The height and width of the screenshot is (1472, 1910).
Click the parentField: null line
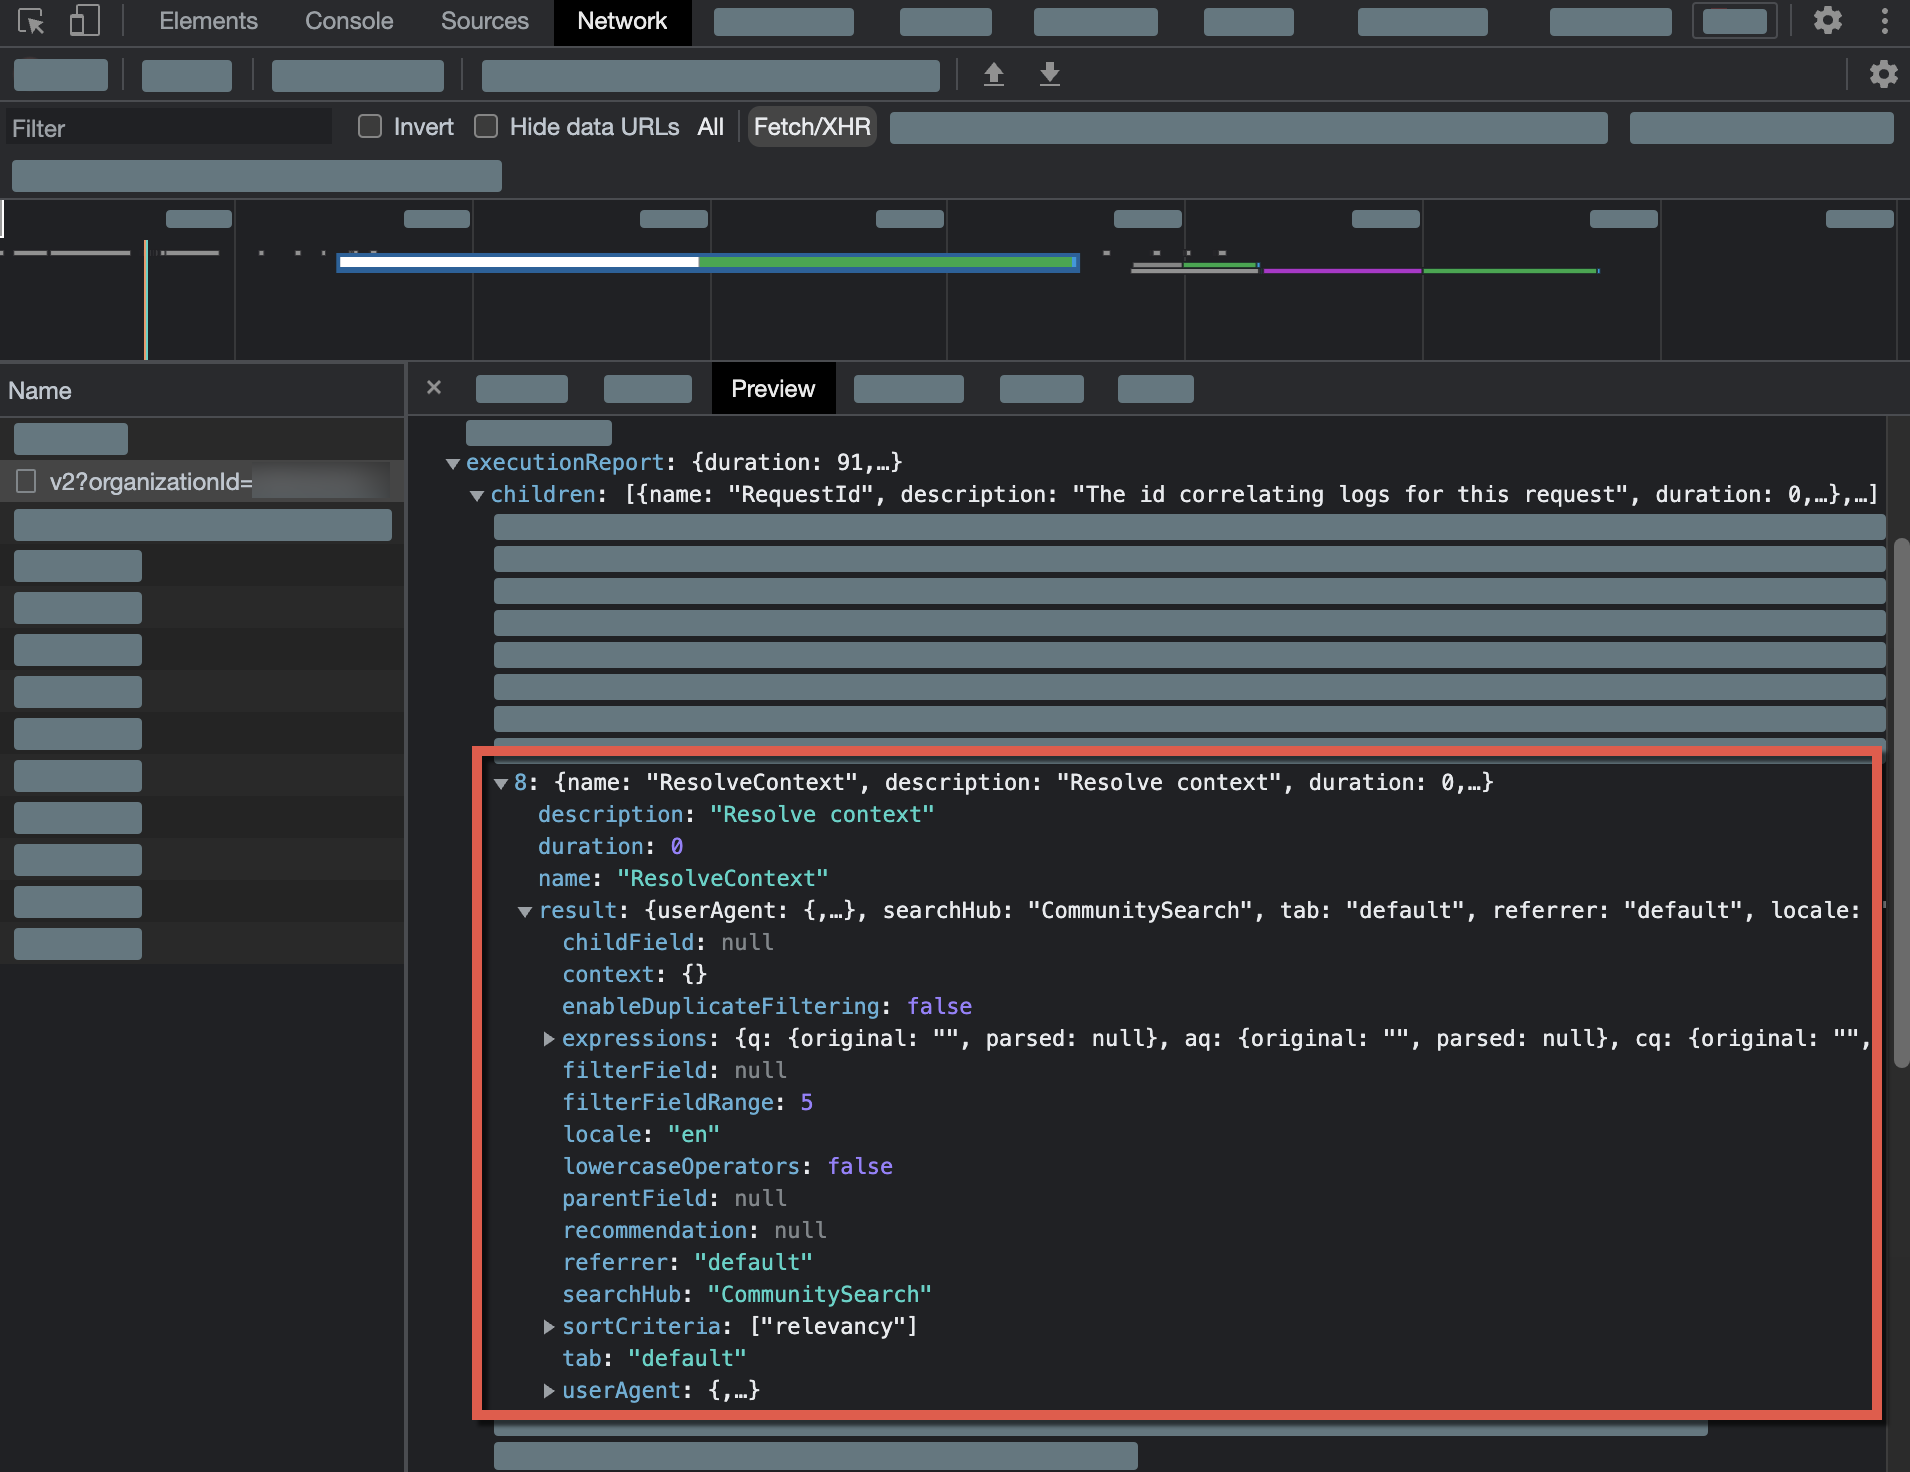[x=674, y=1198]
